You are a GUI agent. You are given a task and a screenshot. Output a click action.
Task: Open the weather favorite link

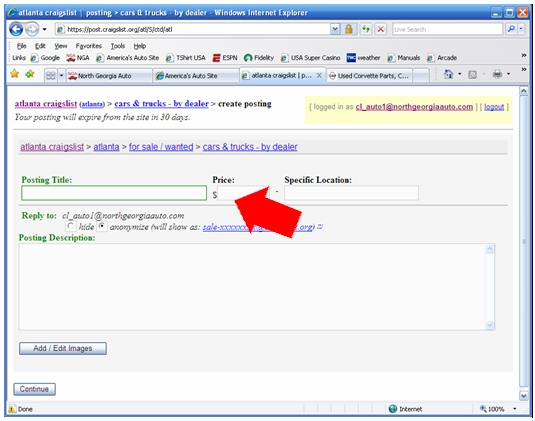point(364,58)
